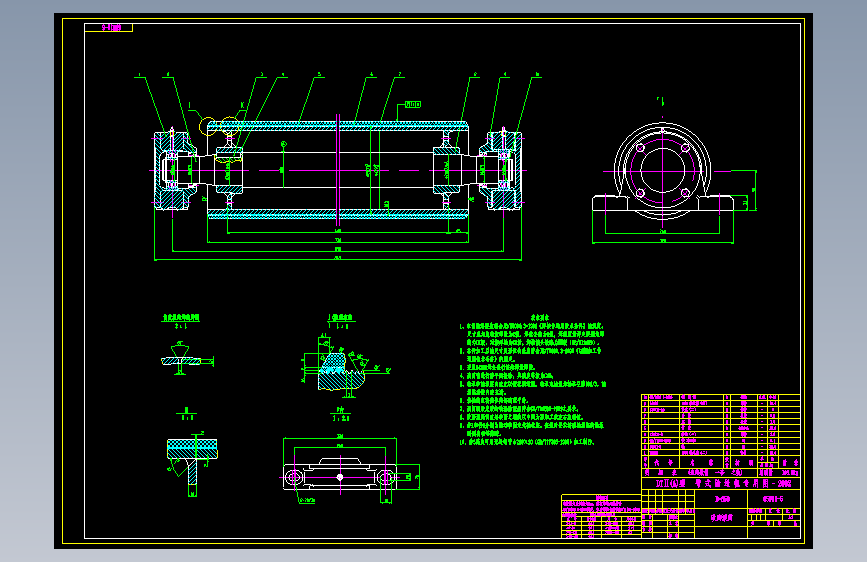Select the vertical magenta center break line on roller
The image size is (867, 562).
click(x=338, y=170)
